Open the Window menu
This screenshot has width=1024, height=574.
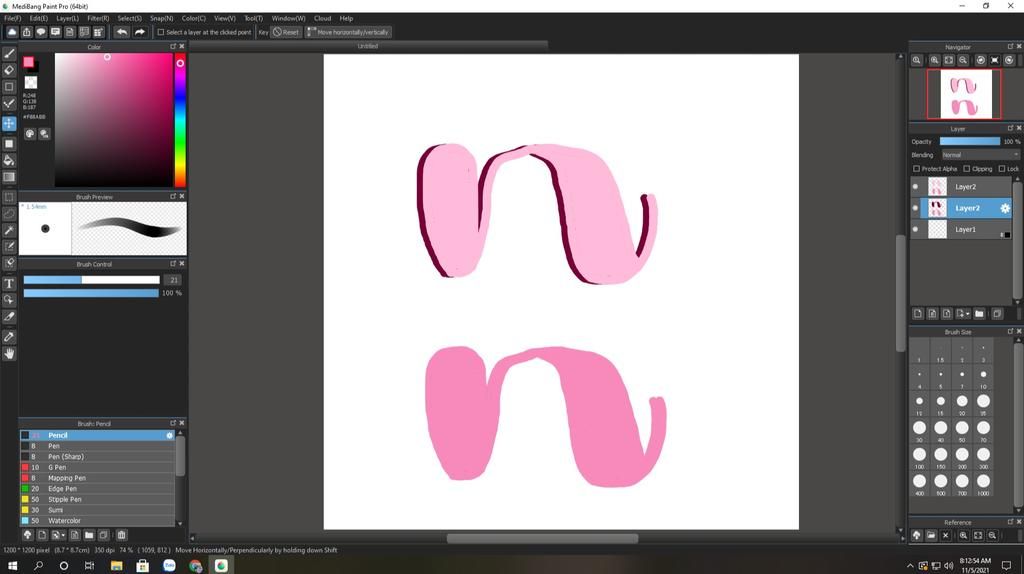click(x=288, y=18)
